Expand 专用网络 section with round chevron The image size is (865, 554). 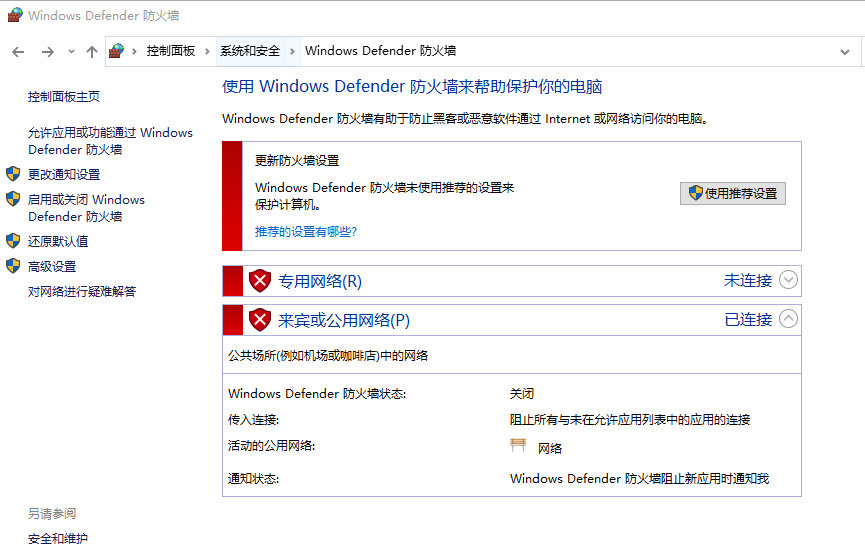pos(788,280)
